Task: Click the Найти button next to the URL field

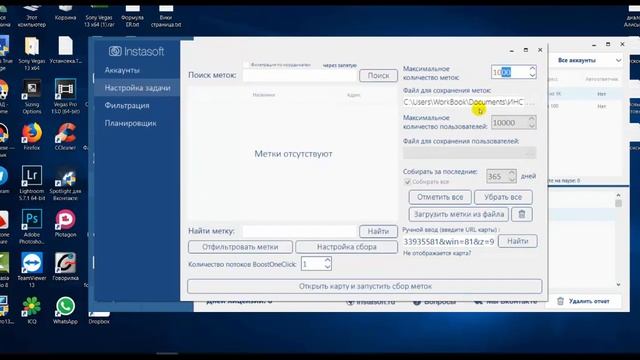Action: click(x=518, y=241)
